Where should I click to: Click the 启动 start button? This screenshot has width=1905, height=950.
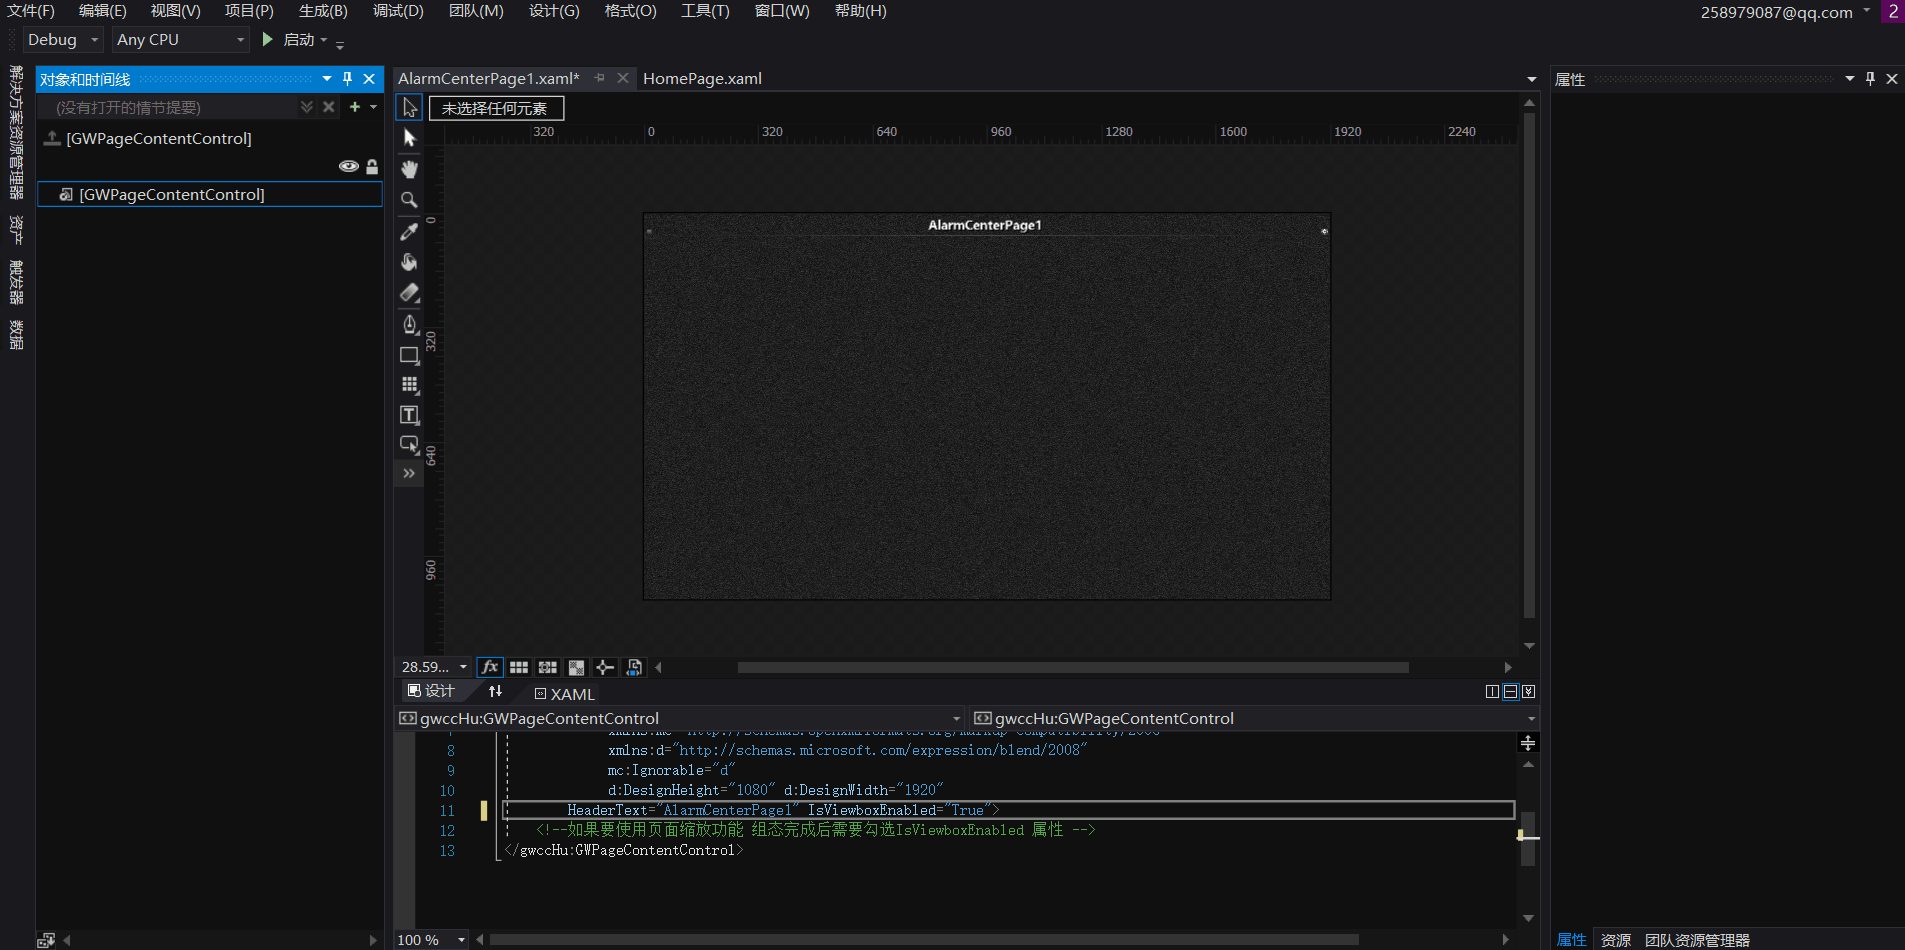point(289,40)
